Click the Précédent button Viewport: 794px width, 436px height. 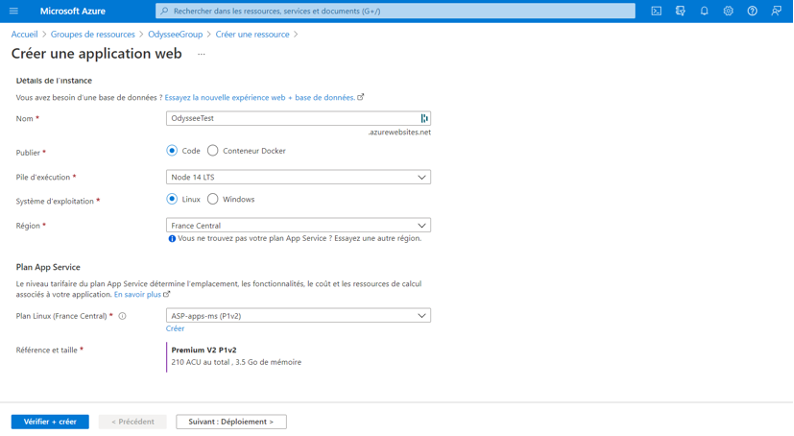(x=133, y=421)
